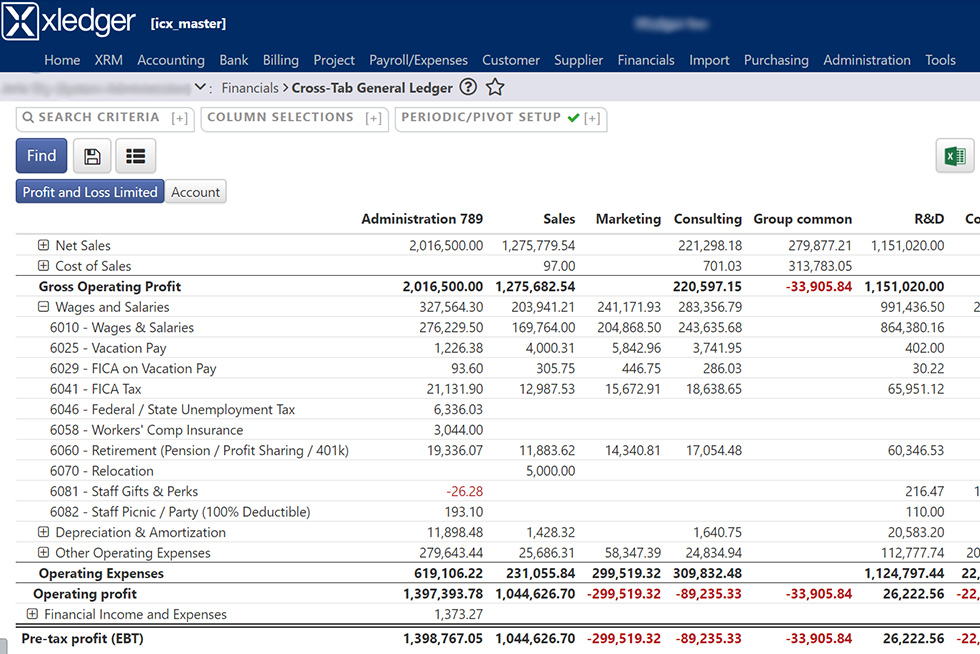Click the Administration 789 column header
This screenshot has width=980, height=654.
422,219
